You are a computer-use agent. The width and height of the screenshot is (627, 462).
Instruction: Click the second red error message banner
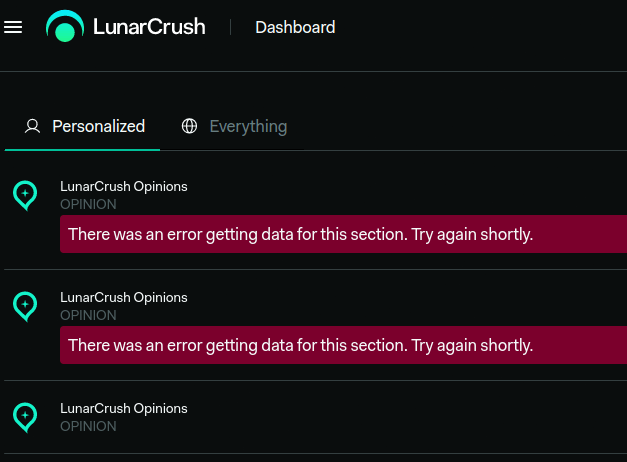343,345
